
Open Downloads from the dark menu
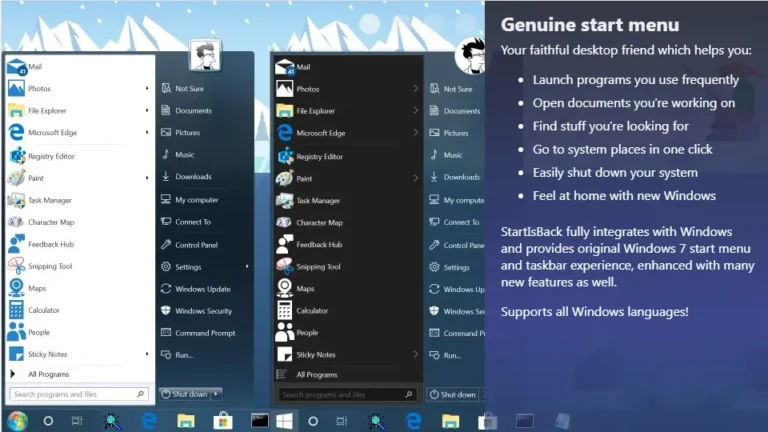click(461, 177)
